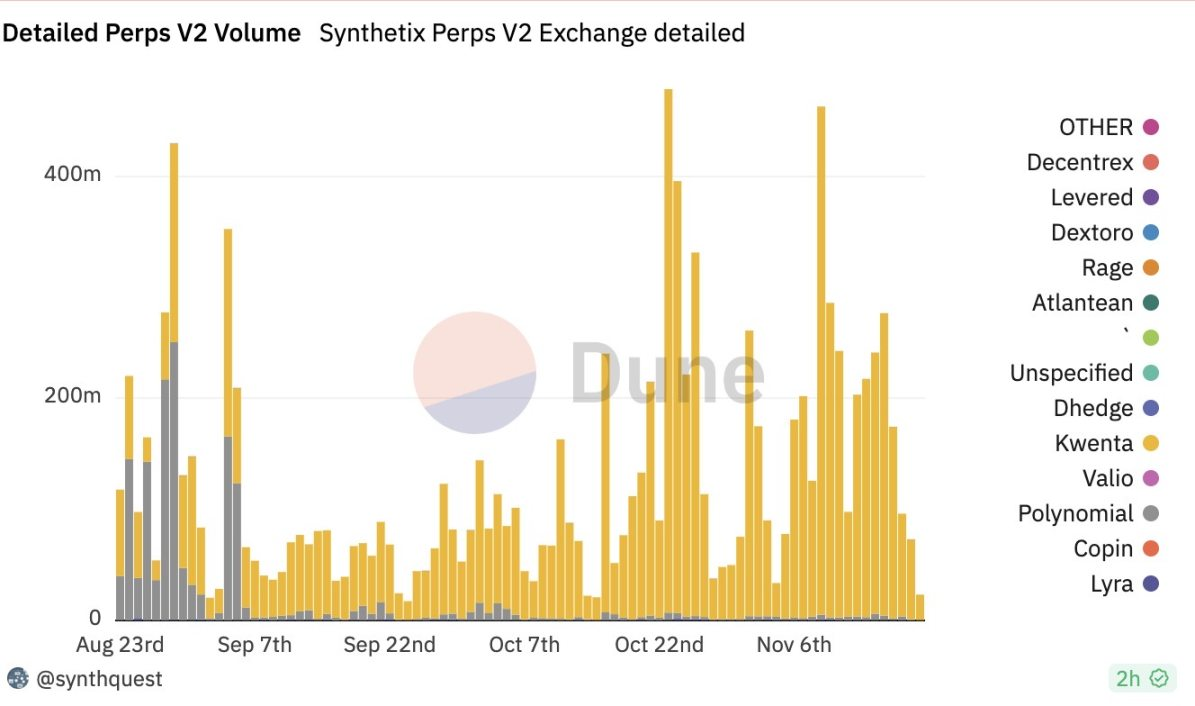Toggle the Dhedge series legend dot

click(1151, 408)
